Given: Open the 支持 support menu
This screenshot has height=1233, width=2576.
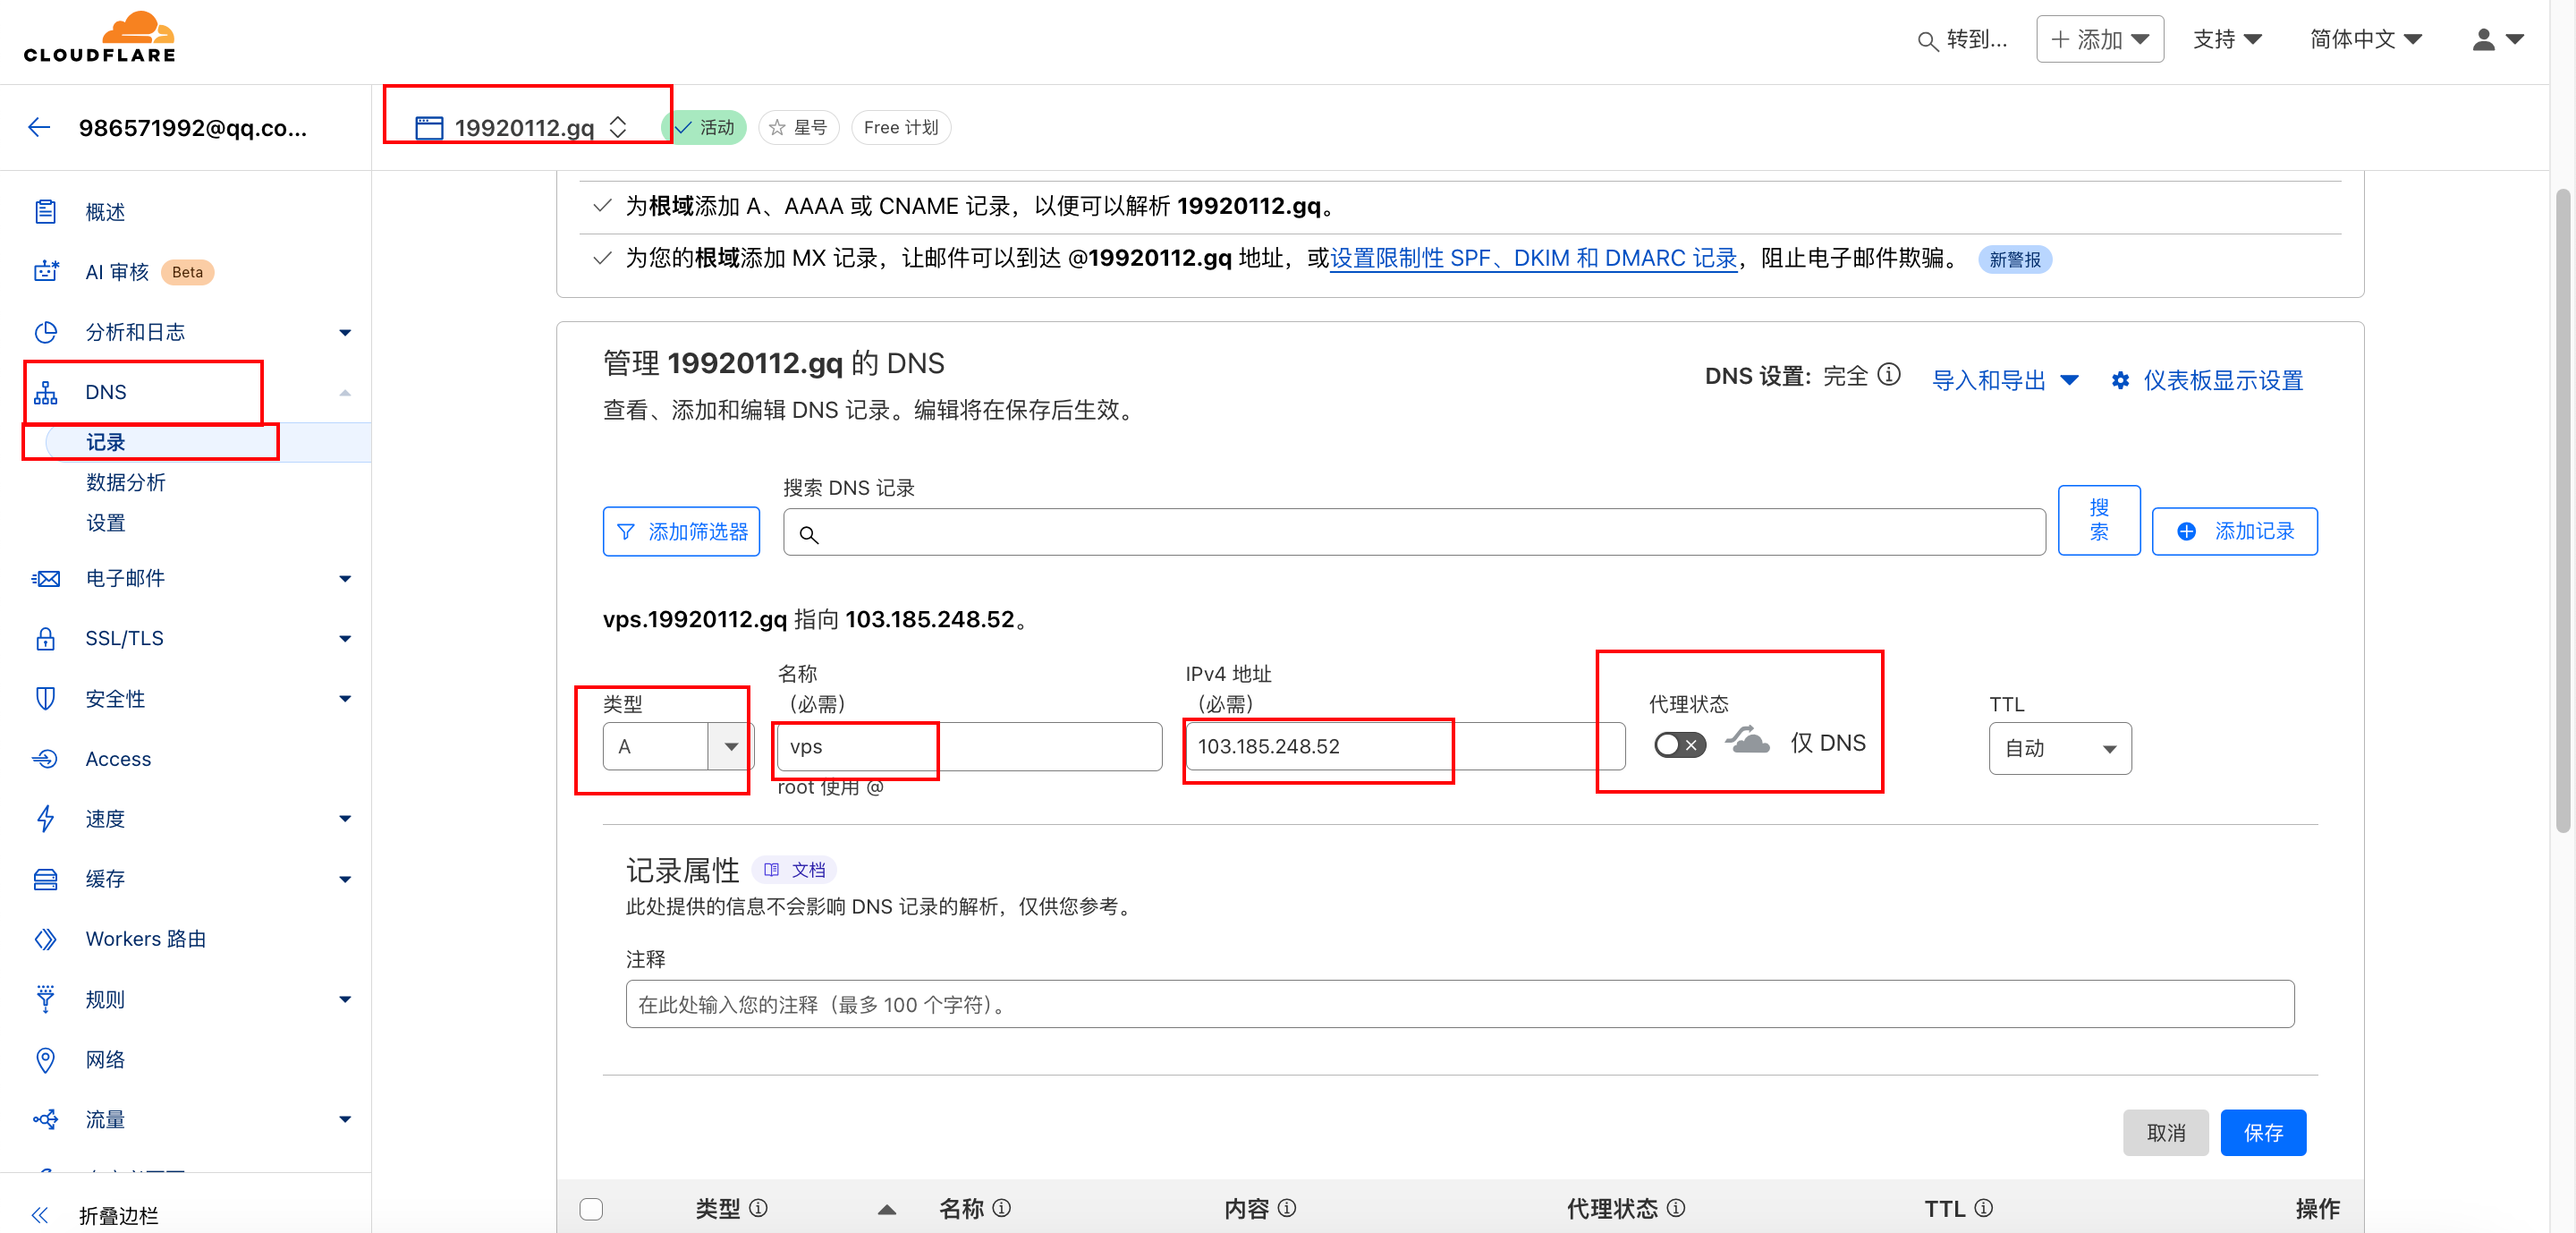Looking at the screenshot, I should click(2227, 39).
